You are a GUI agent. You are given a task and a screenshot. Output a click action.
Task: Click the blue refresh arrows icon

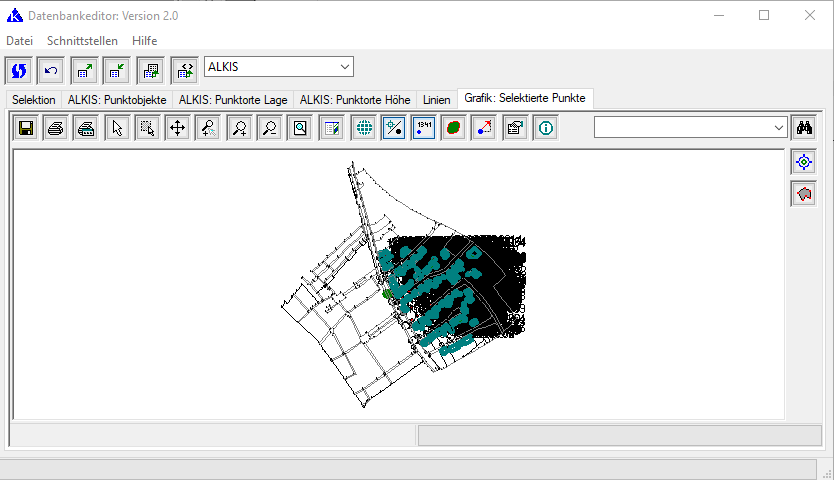(18, 70)
